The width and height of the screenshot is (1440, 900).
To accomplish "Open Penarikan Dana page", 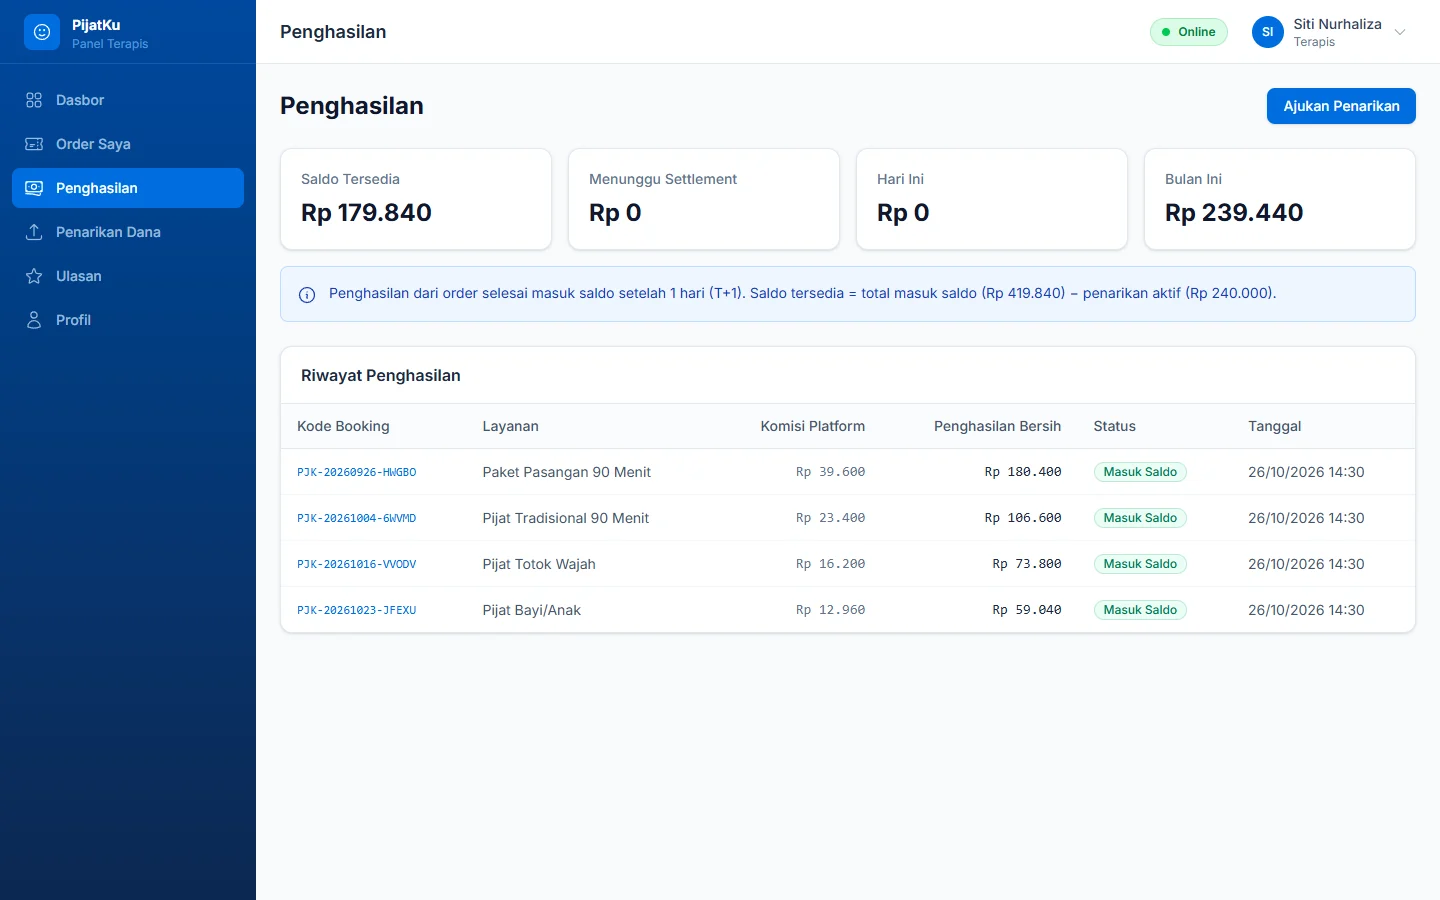I will pyautogui.click(x=128, y=232).
